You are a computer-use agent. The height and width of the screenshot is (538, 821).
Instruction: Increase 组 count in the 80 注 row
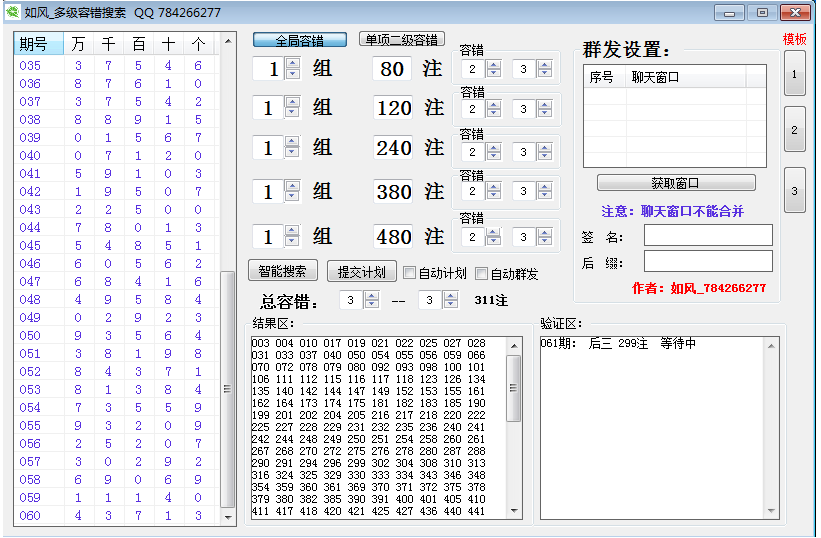(293, 63)
